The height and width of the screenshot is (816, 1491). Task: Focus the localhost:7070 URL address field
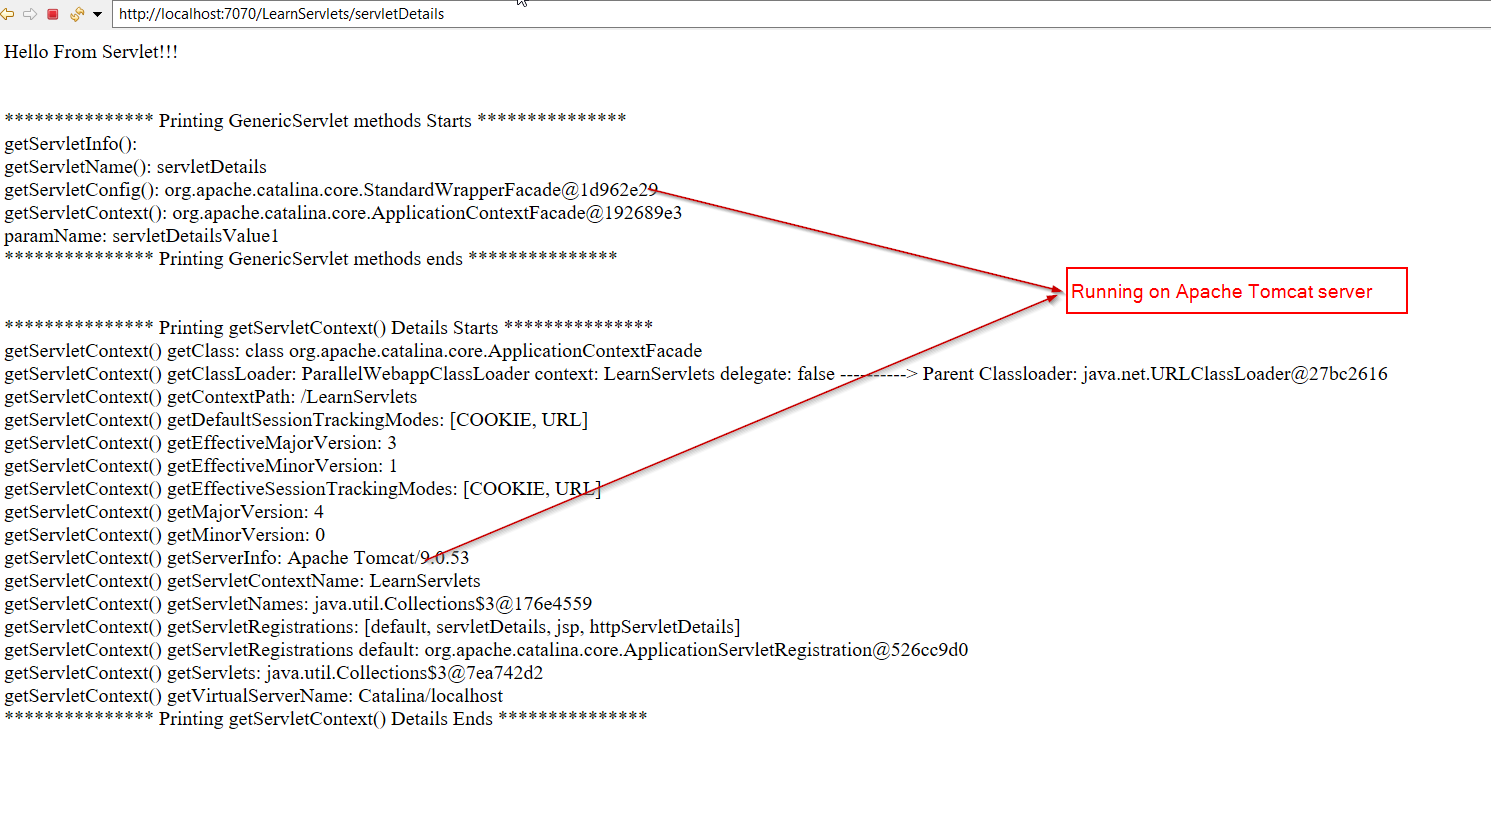tap(800, 14)
